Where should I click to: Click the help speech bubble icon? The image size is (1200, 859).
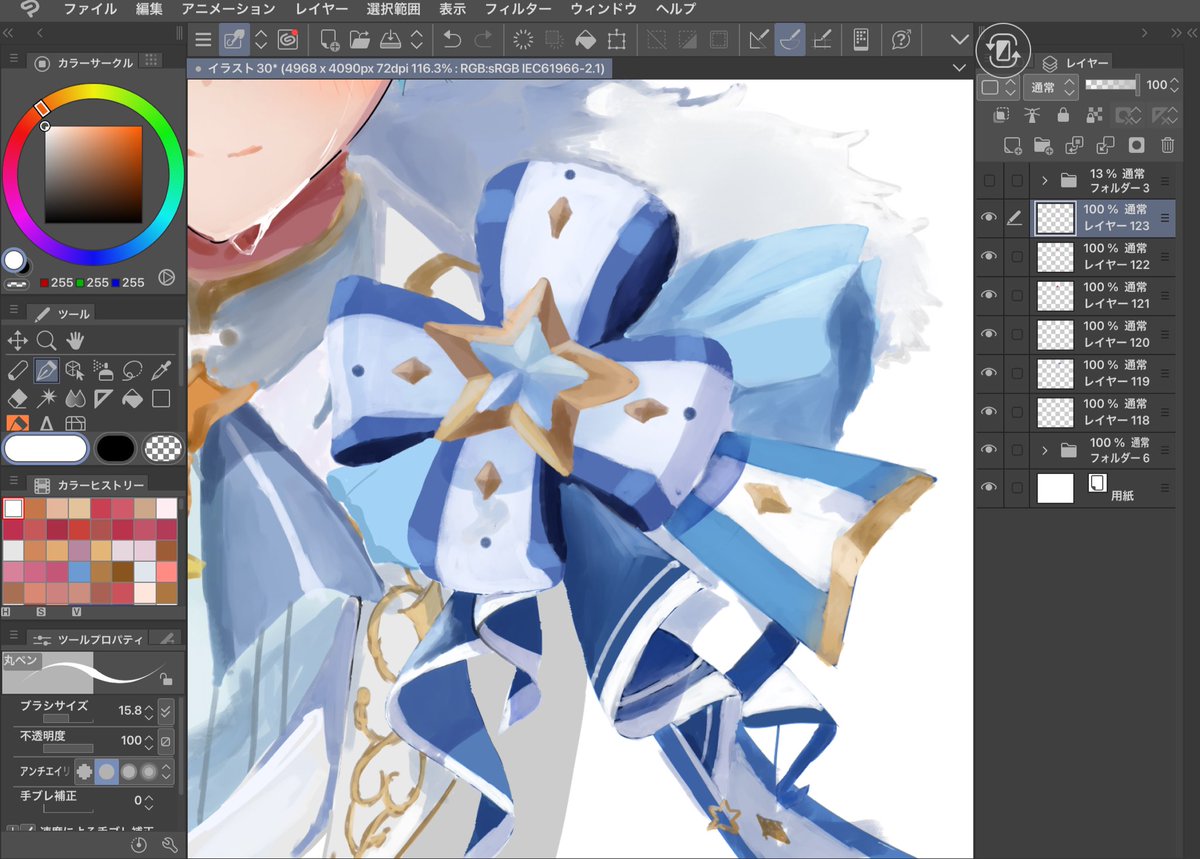pos(900,39)
